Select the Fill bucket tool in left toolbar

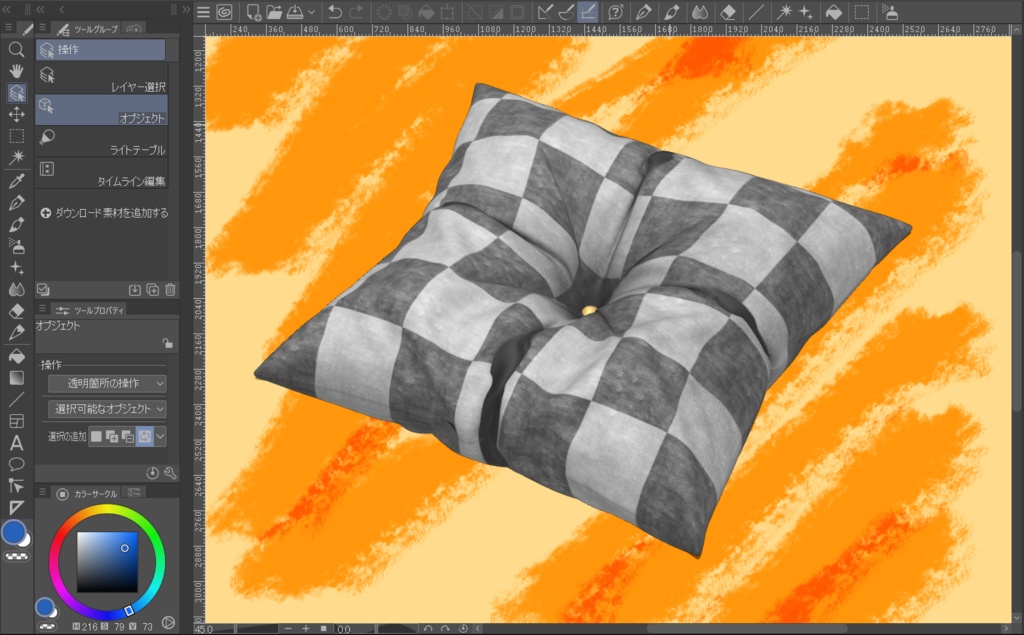coord(16,357)
